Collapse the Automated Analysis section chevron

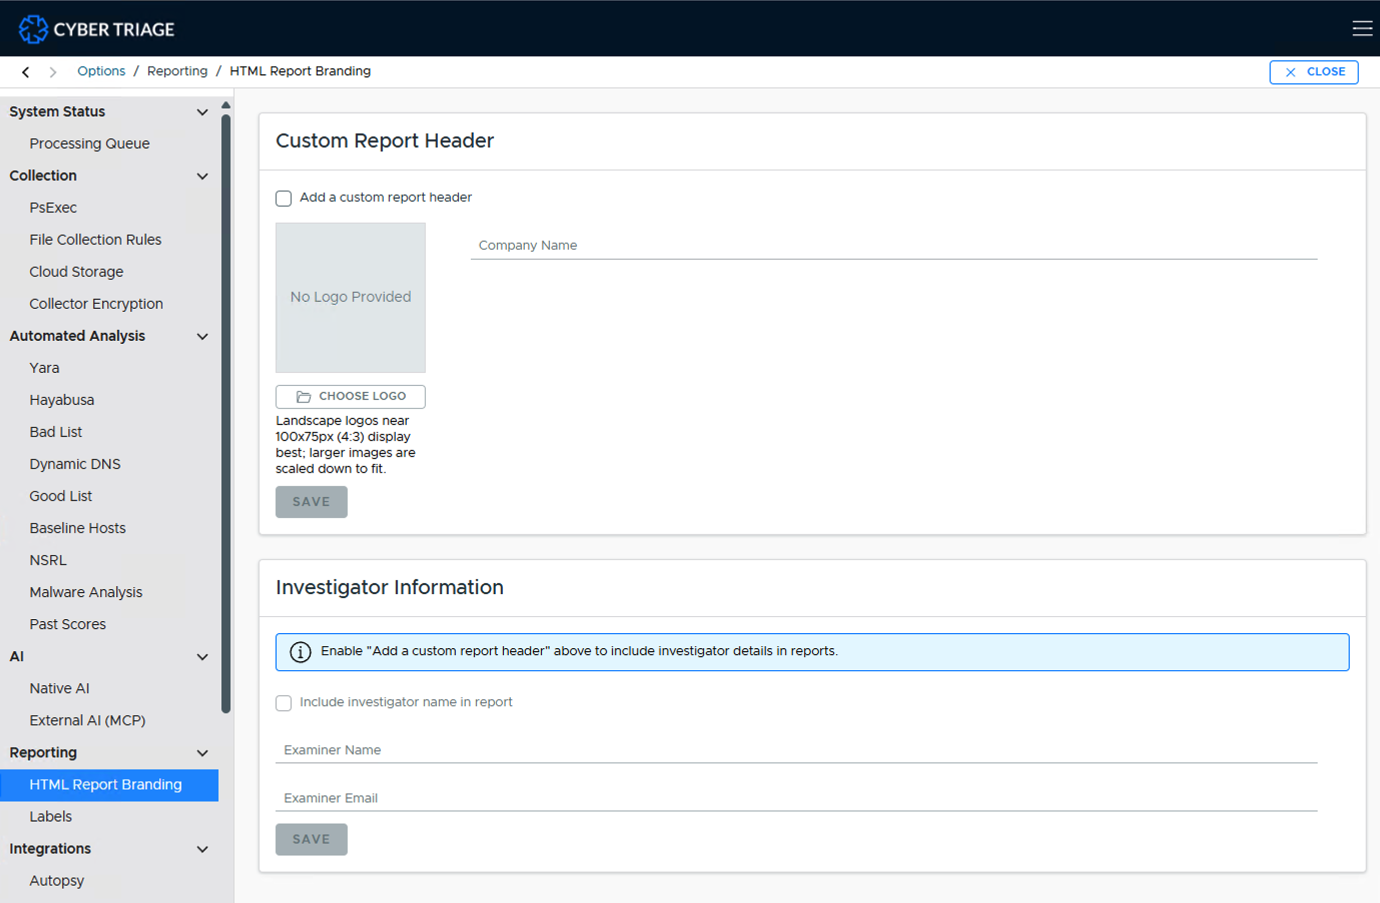point(202,336)
